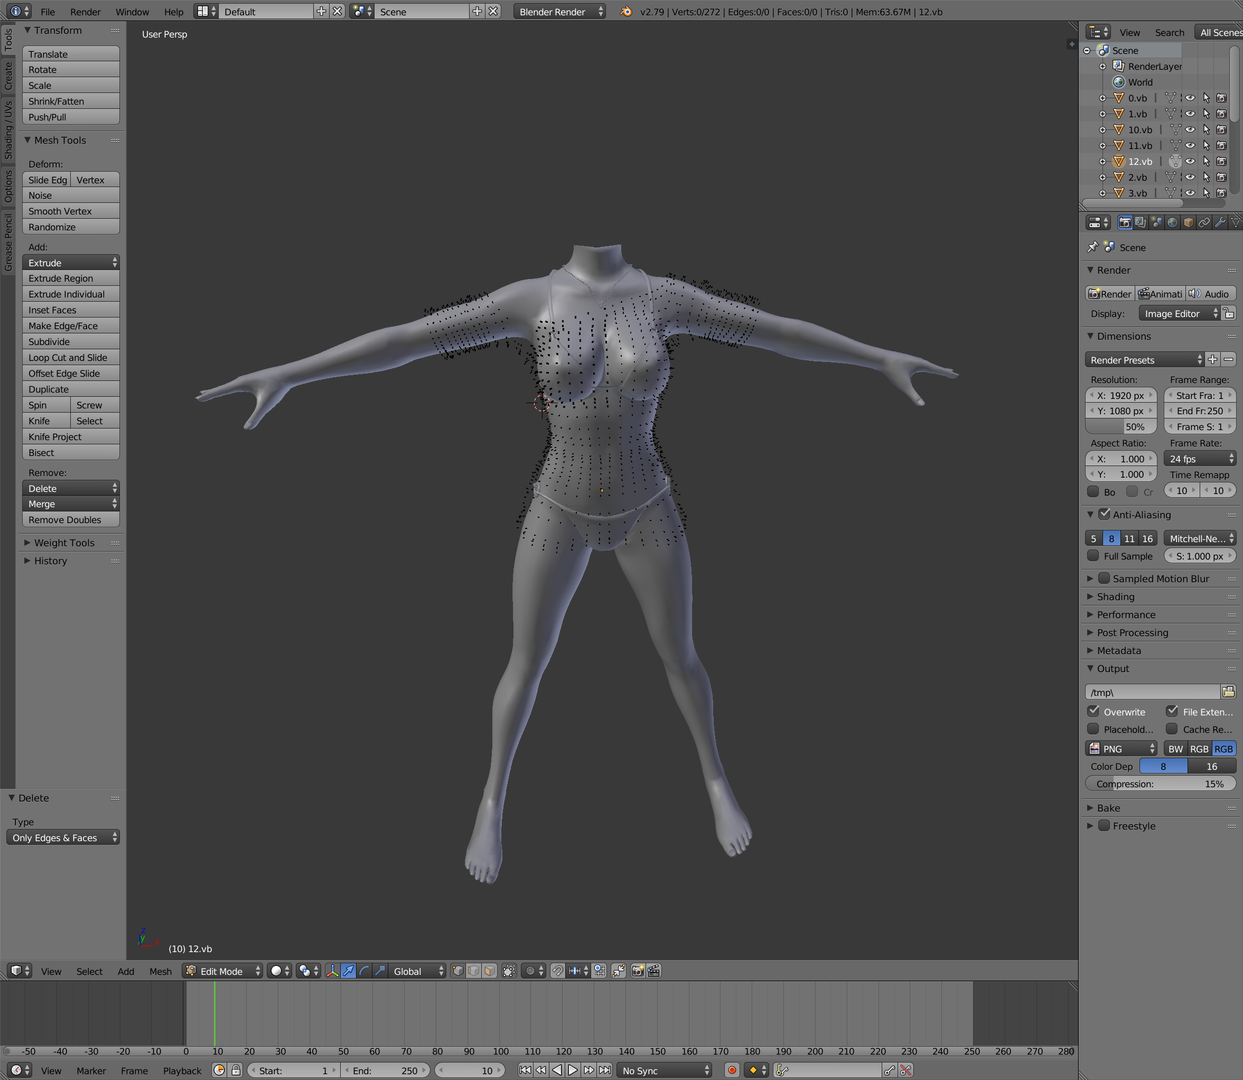Play animation forward

[573, 1070]
